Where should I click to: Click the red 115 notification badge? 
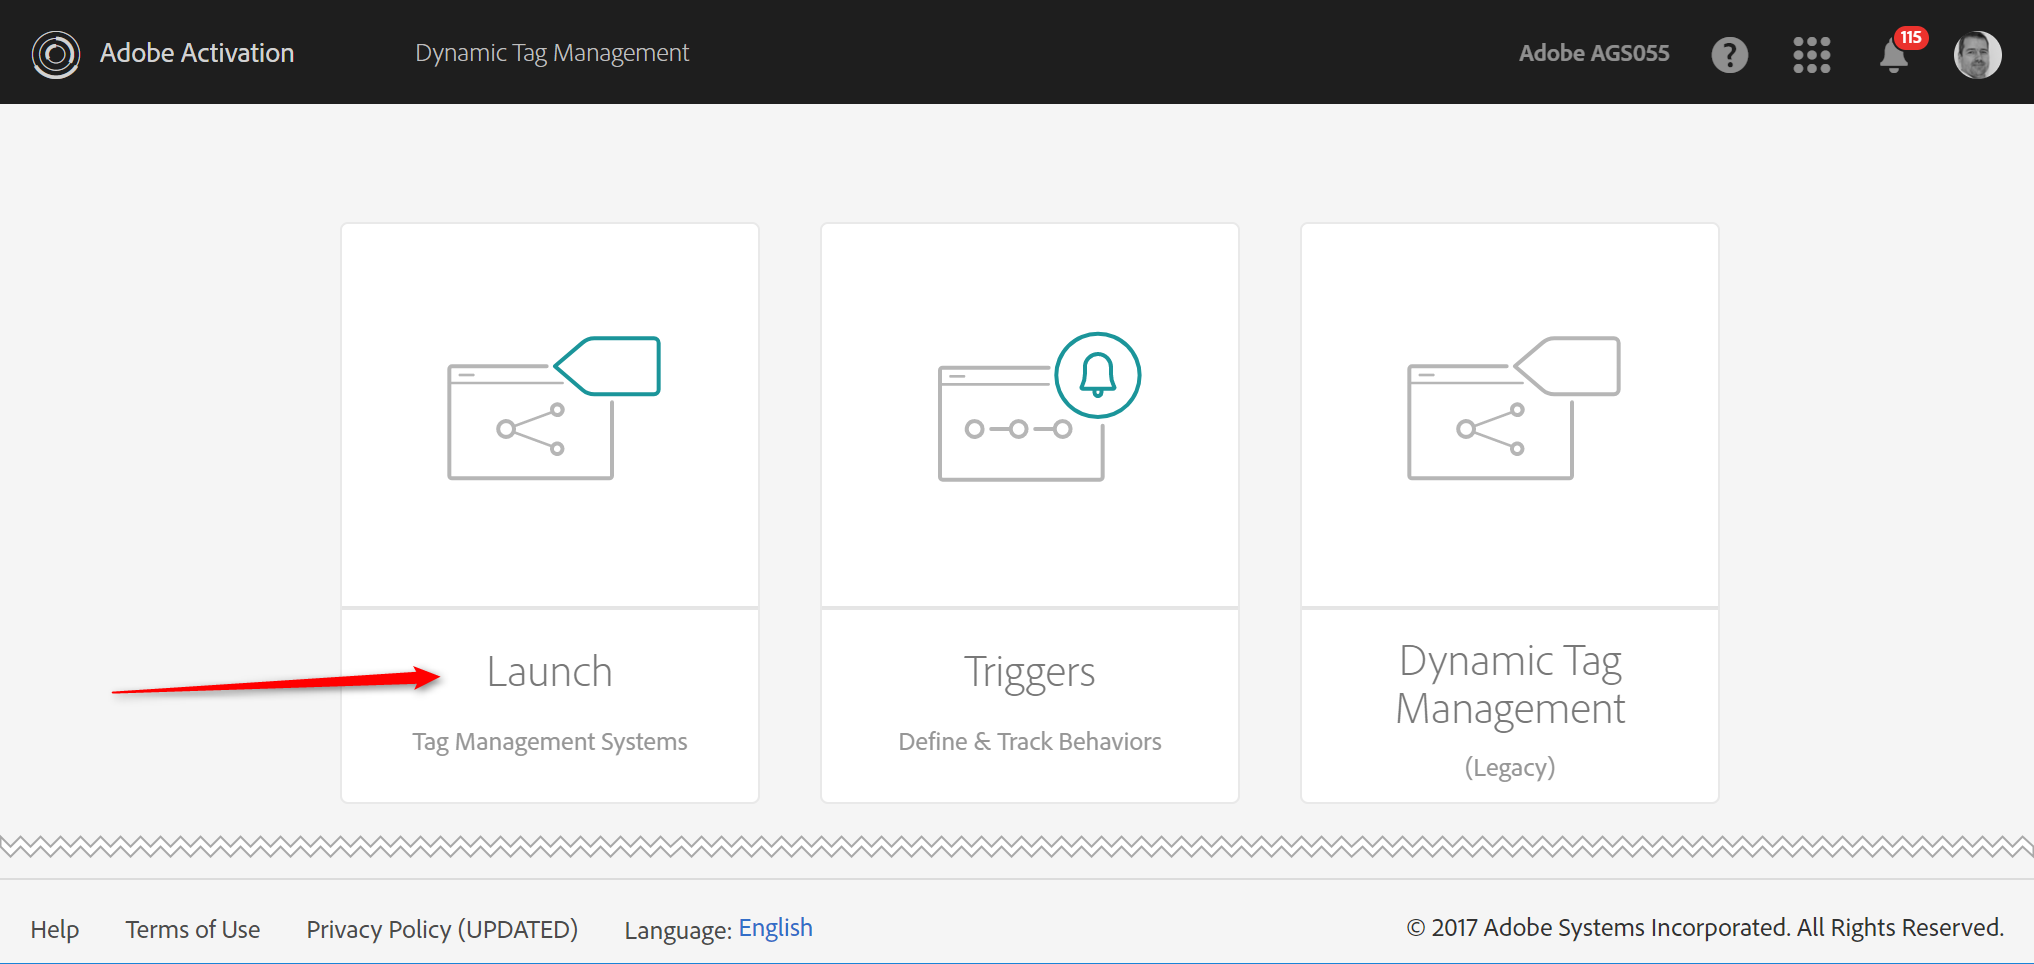(1911, 37)
